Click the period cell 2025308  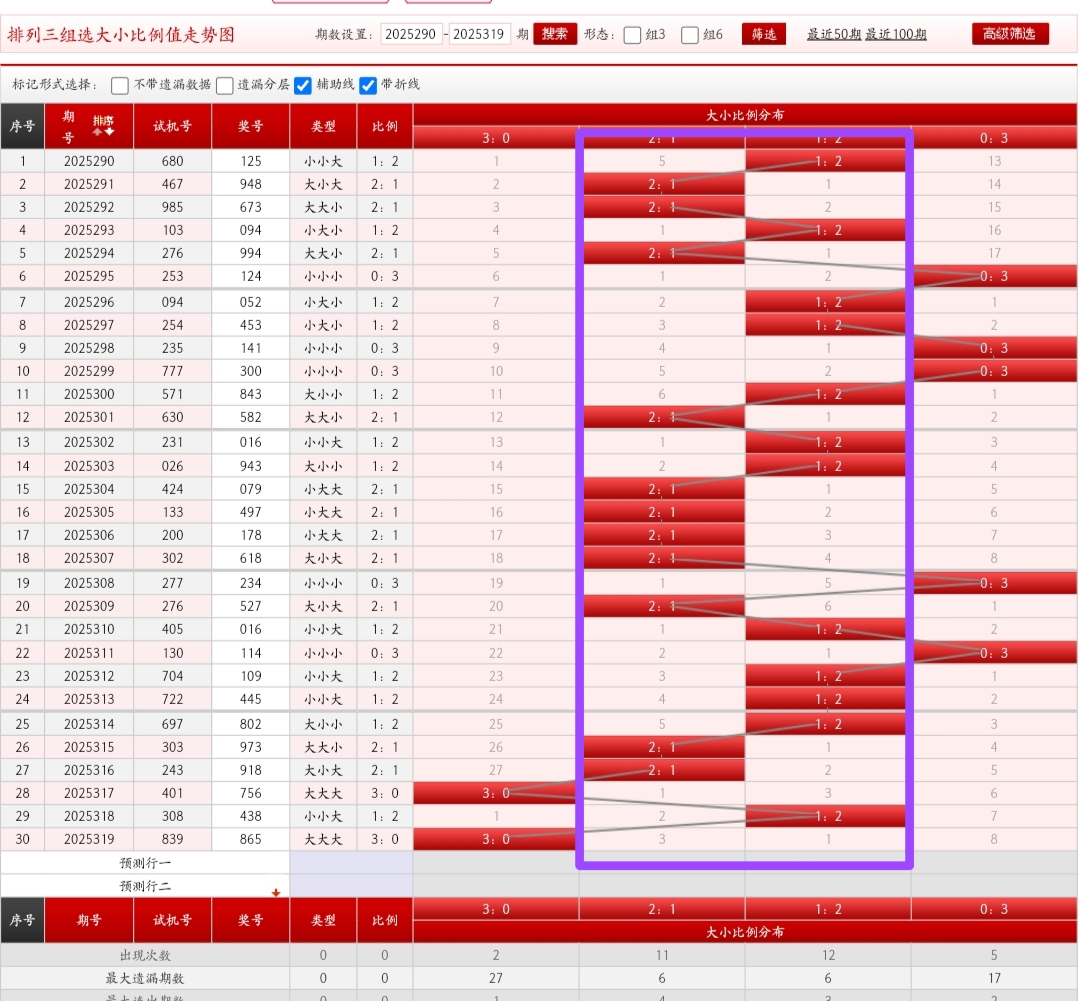[x=89, y=583]
